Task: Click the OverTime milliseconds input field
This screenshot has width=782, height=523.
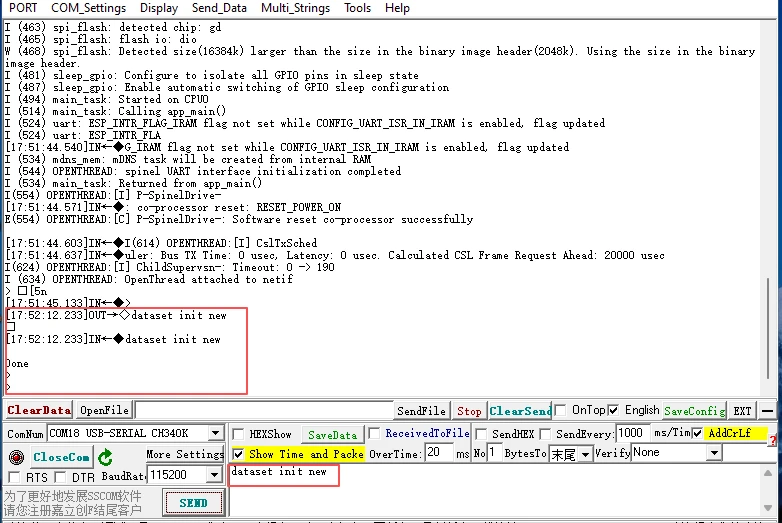Action: [x=438, y=453]
